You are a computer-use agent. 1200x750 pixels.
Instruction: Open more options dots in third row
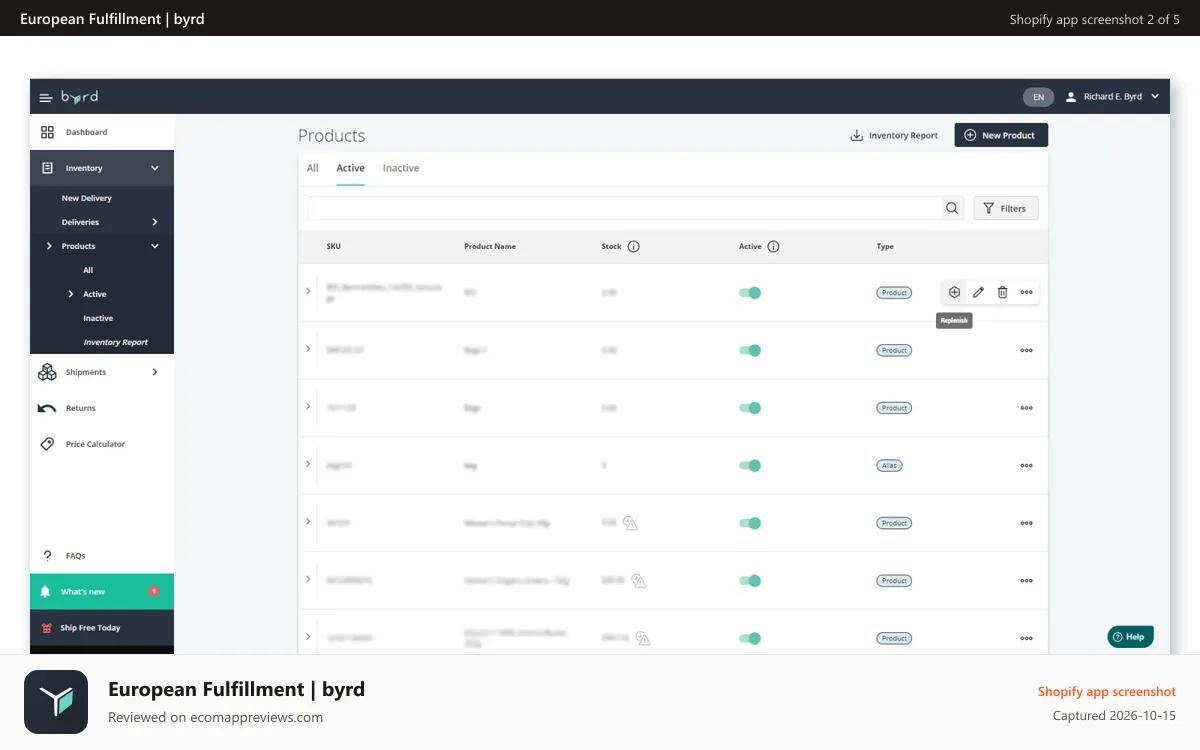tap(1026, 408)
